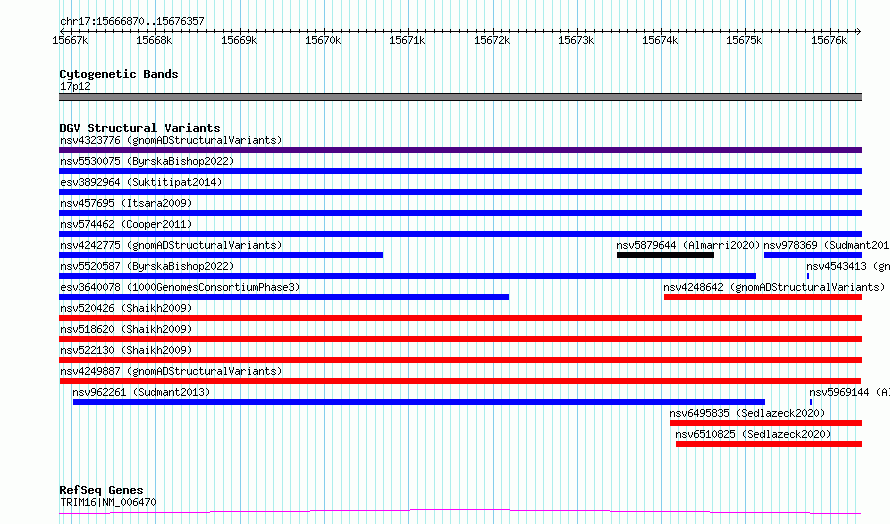Image resolution: width=890 pixels, height=524 pixels.
Task: Select the red nsv6495835 variant bar
Action: point(766,423)
